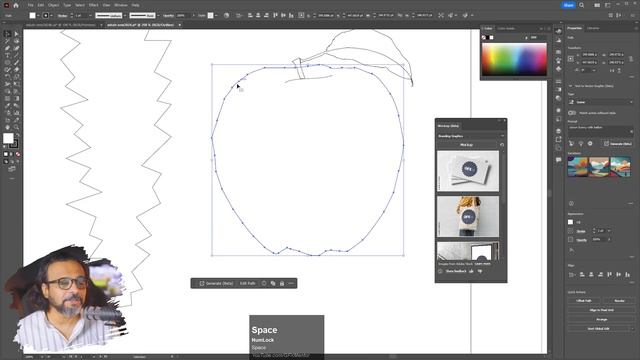Switch to the Color Guide tab
This screenshot has height=360, width=640.
[x=506, y=29]
